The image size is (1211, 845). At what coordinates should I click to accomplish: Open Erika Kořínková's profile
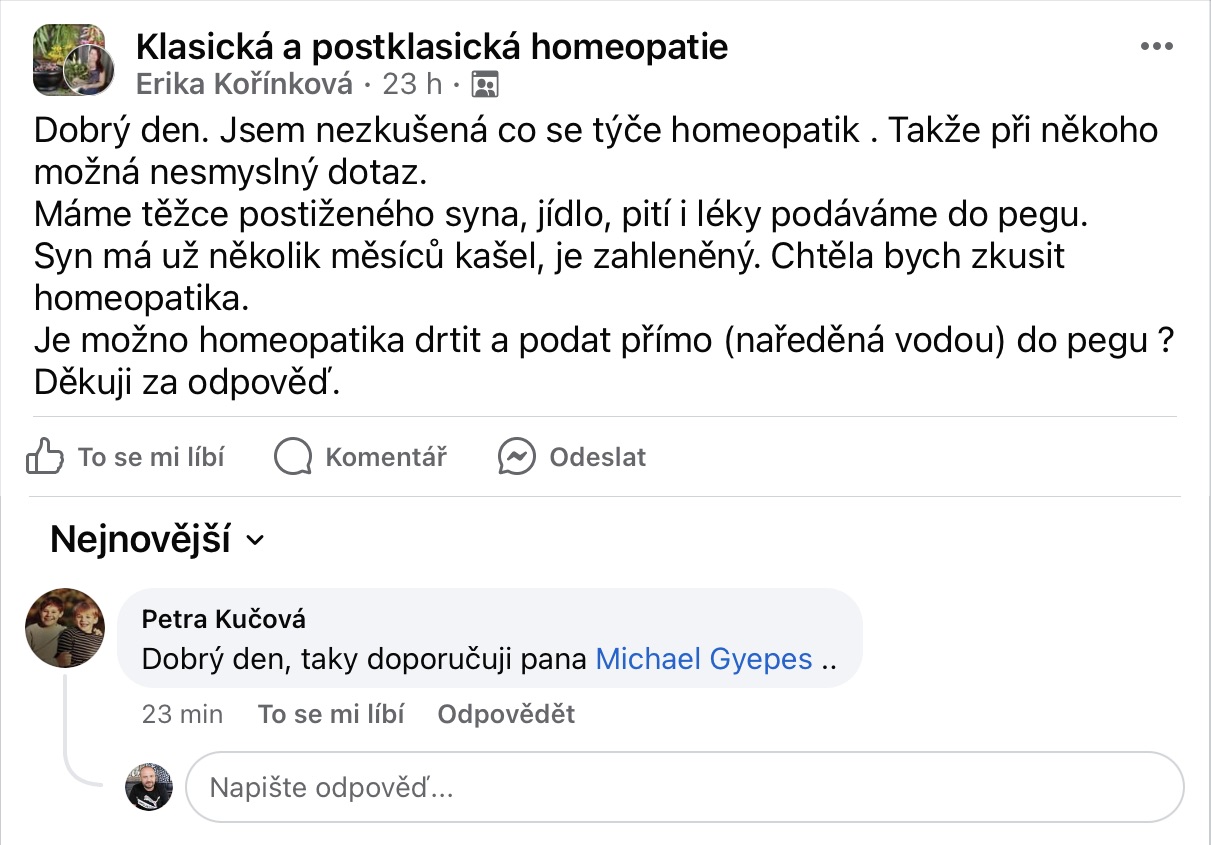click(x=244, y=85)
